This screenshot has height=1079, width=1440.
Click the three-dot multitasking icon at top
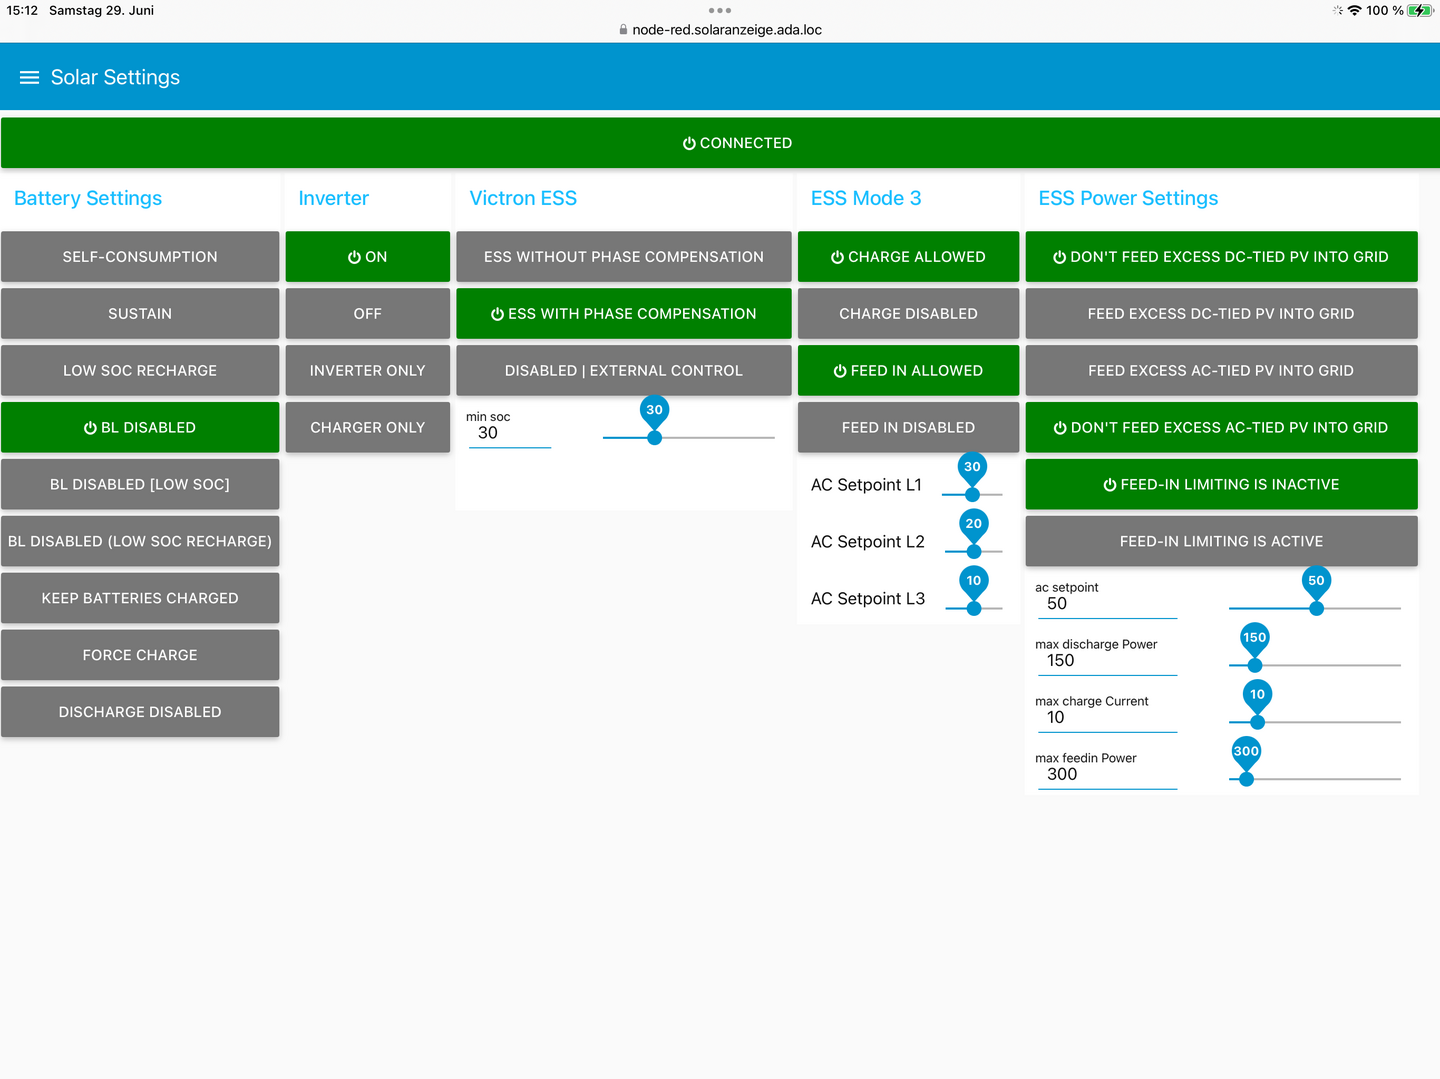[x=720, y=10]
